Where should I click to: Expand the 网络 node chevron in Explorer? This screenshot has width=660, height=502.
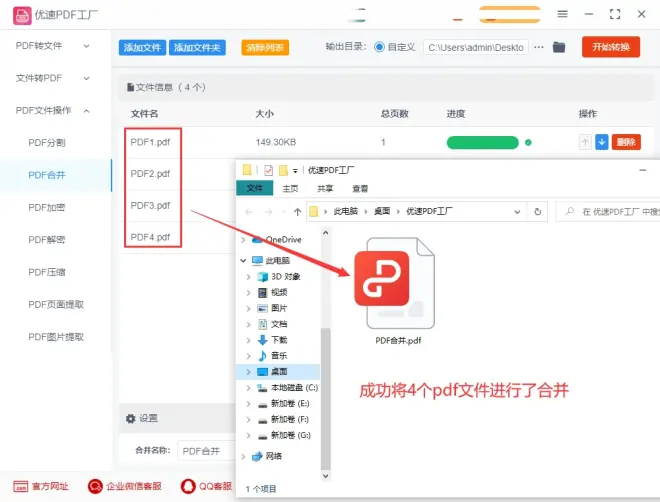tap(243, 456)
